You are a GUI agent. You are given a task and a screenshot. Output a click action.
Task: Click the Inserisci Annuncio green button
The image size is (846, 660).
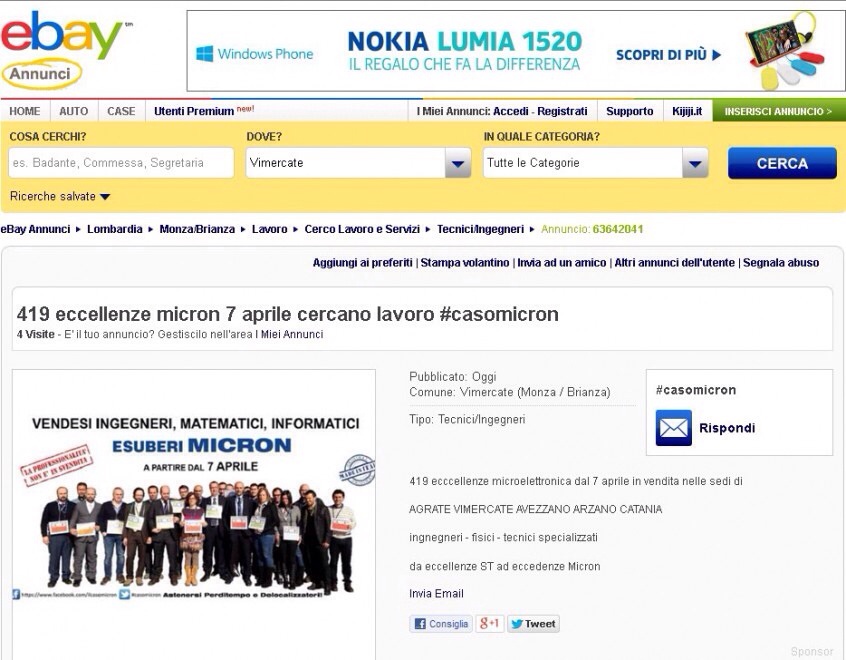click(778, 111)
